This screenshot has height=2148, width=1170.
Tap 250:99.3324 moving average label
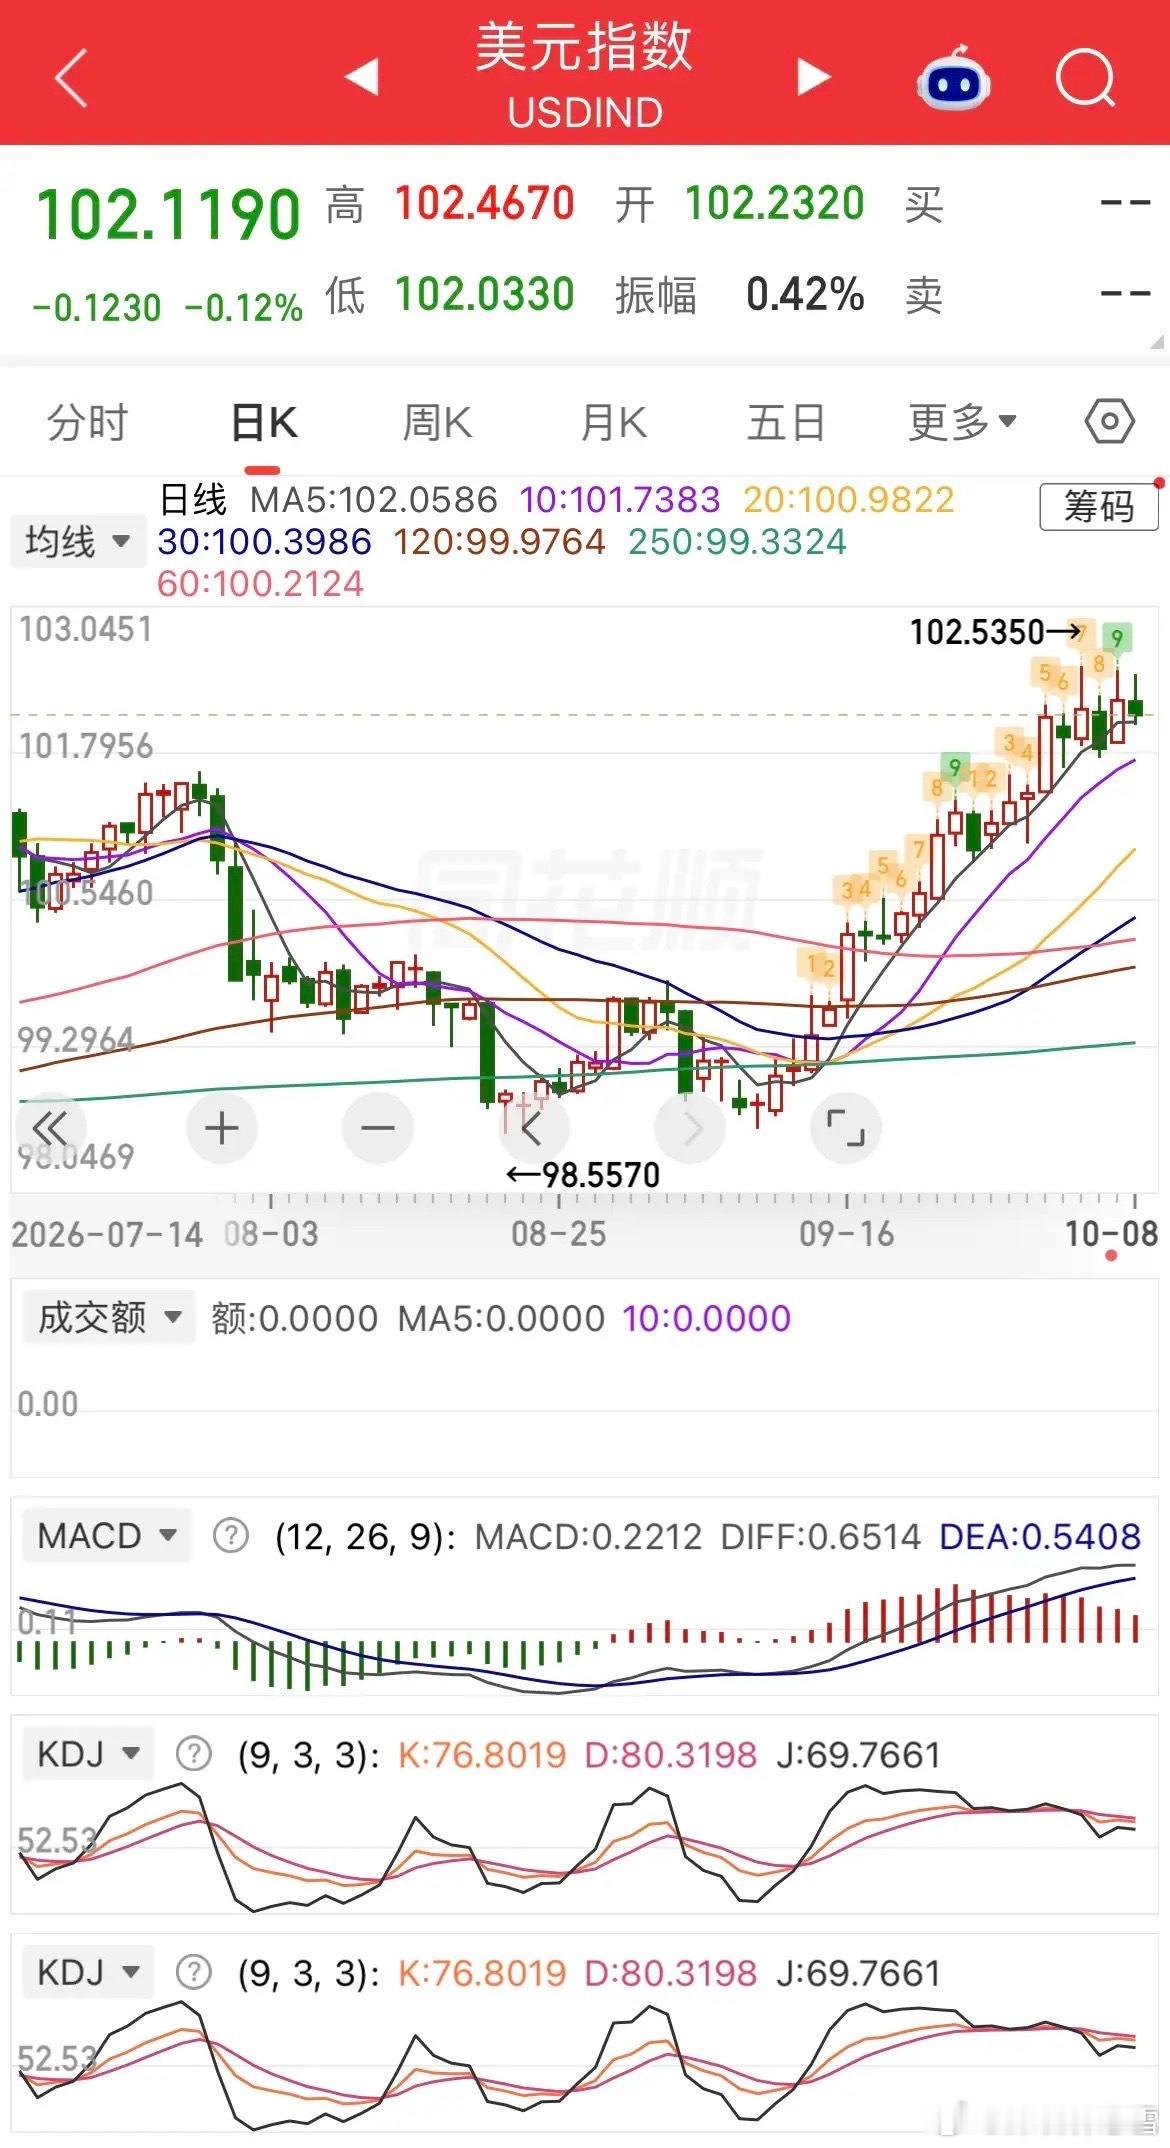(737, 541)
